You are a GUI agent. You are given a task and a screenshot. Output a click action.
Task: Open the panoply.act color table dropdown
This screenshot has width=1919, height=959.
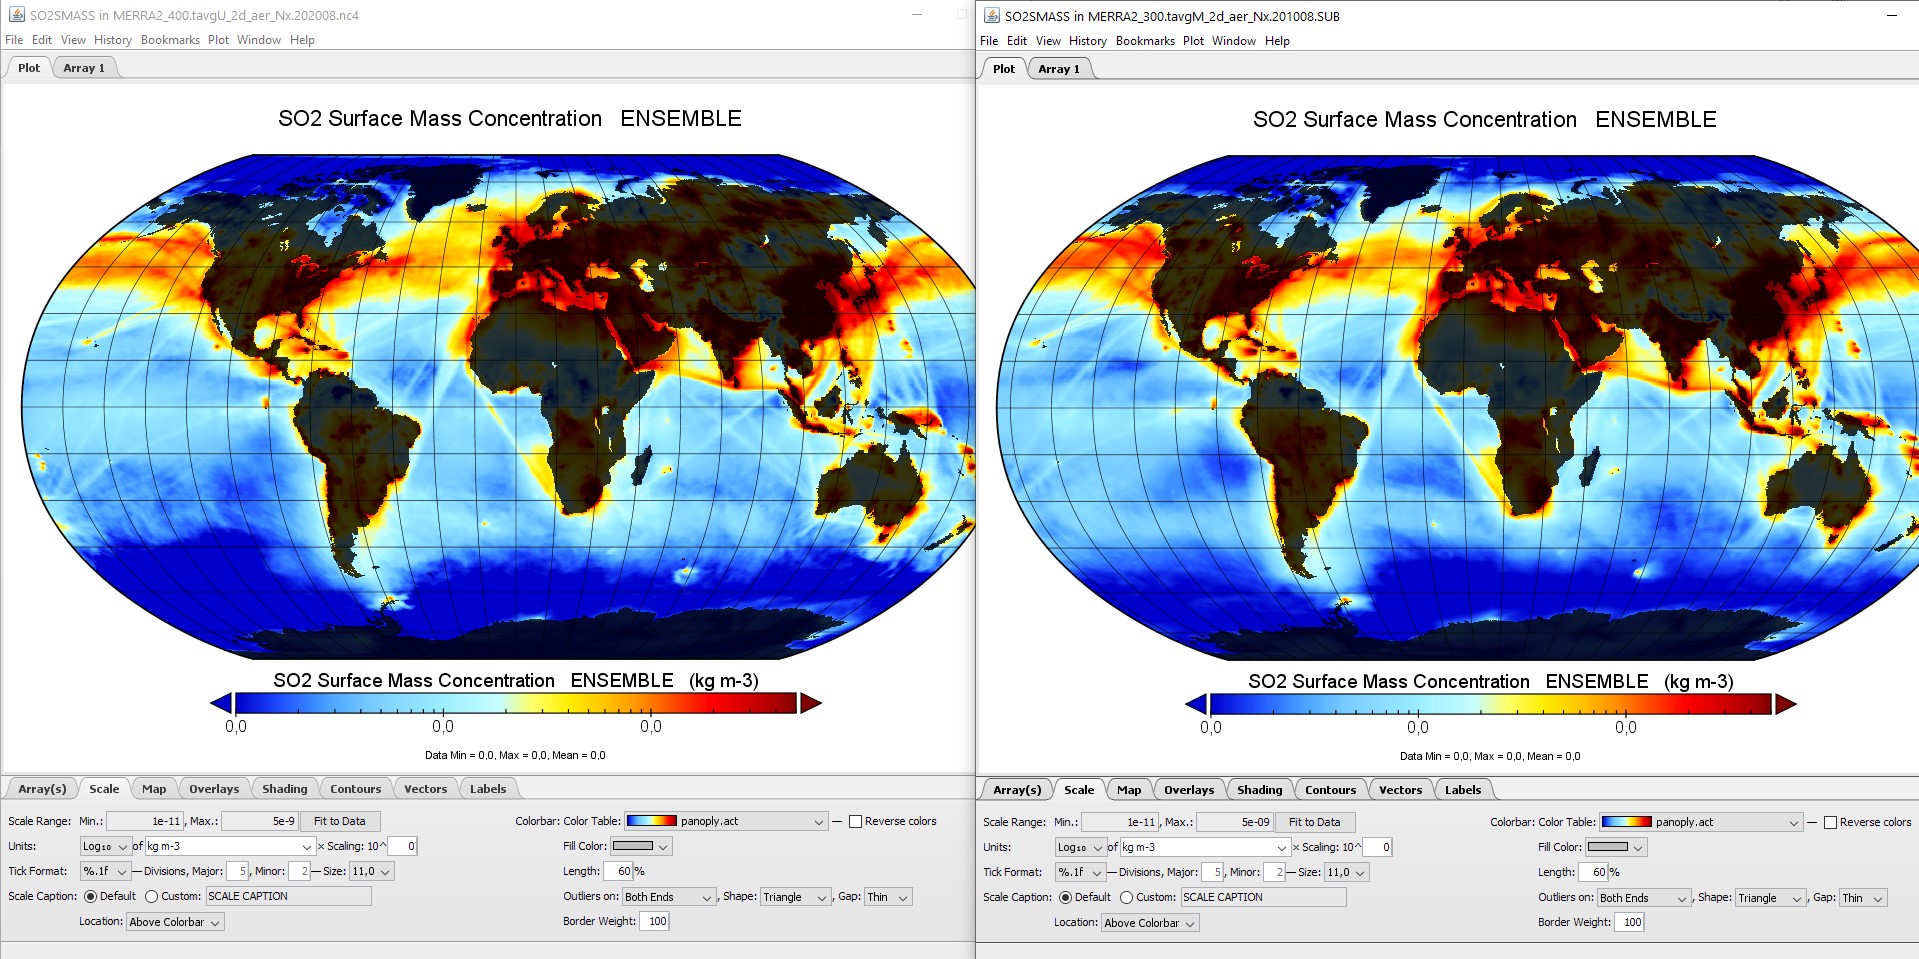coord(816,821)
